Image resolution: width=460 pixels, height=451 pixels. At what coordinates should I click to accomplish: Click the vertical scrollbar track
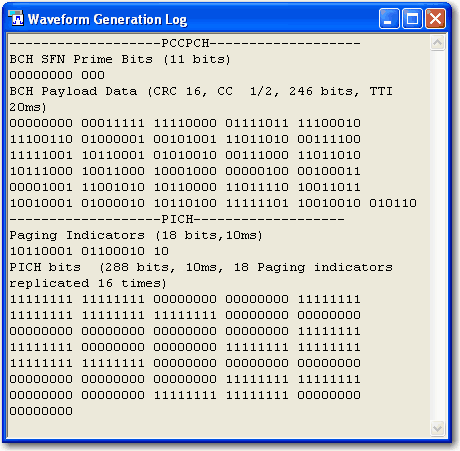coord(437,235)
